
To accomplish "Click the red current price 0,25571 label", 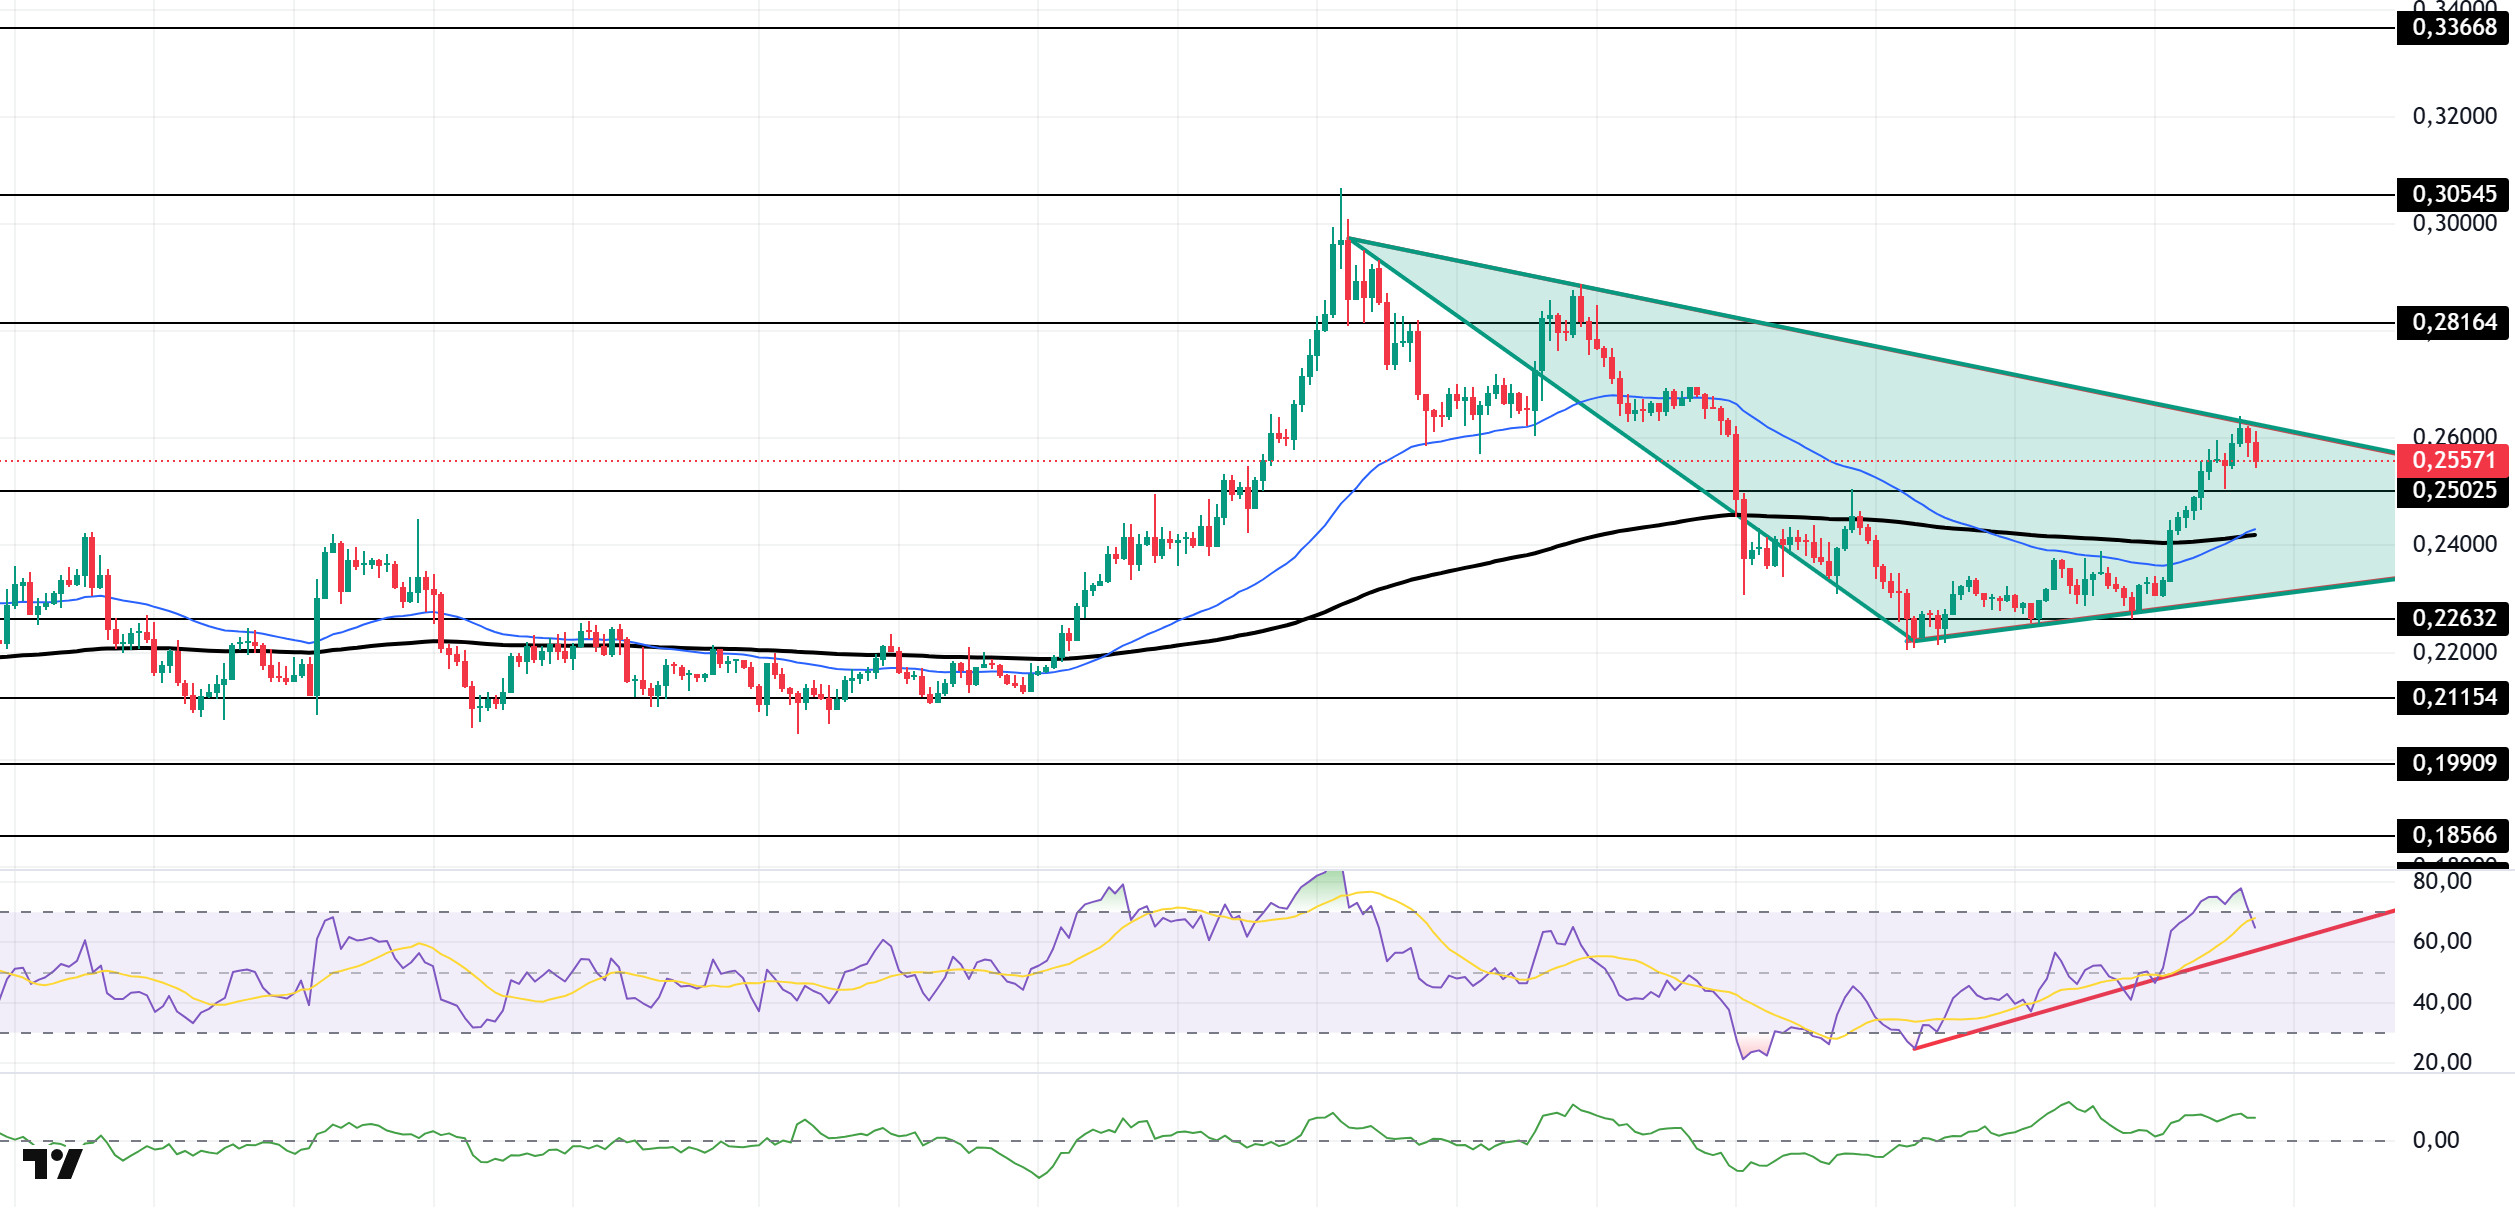I will 2453,460.
